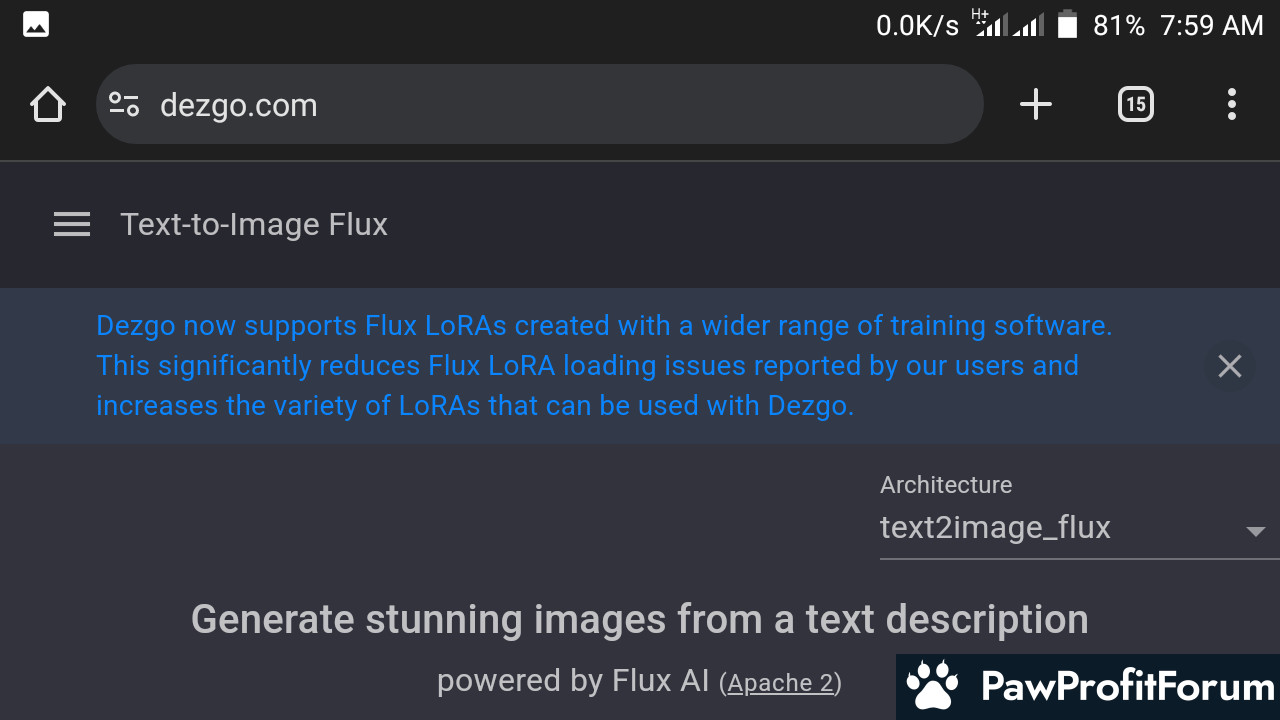Tap the 7:59 AM clock
This screenshot has width=1280, height=720.
1212,25
